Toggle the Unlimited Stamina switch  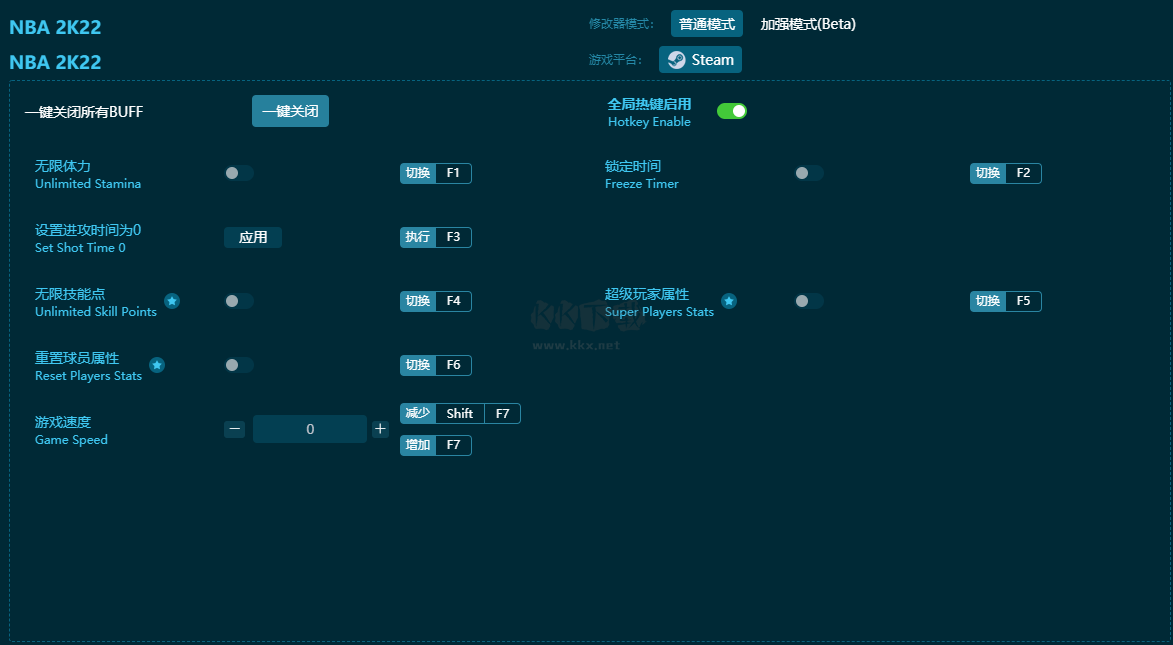pyautogui.click(x=239, y=173)
